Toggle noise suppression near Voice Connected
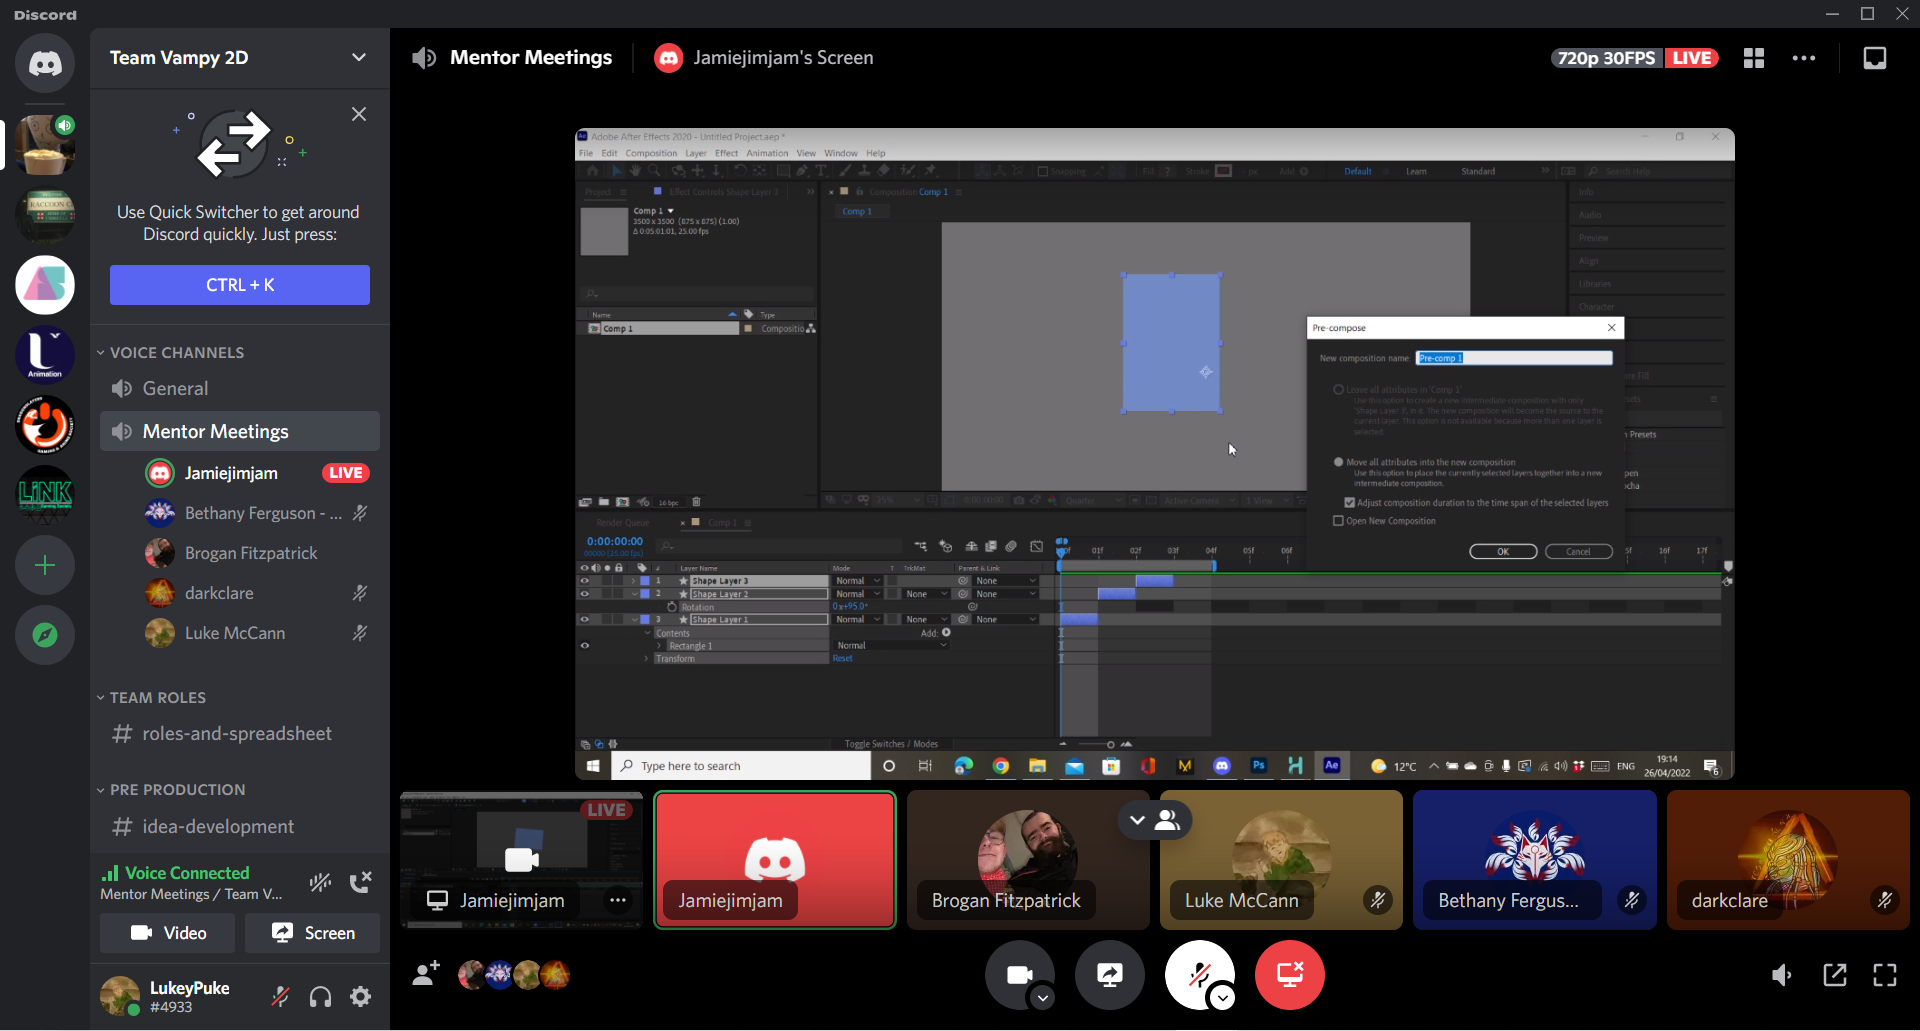The height and width of the screenshot is (1031, 1920). click(x=320, y=882)
